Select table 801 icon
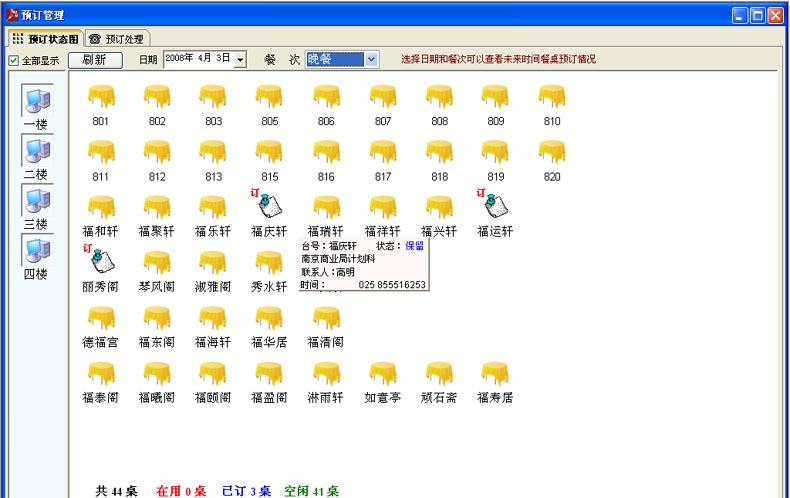 [100, 98]
